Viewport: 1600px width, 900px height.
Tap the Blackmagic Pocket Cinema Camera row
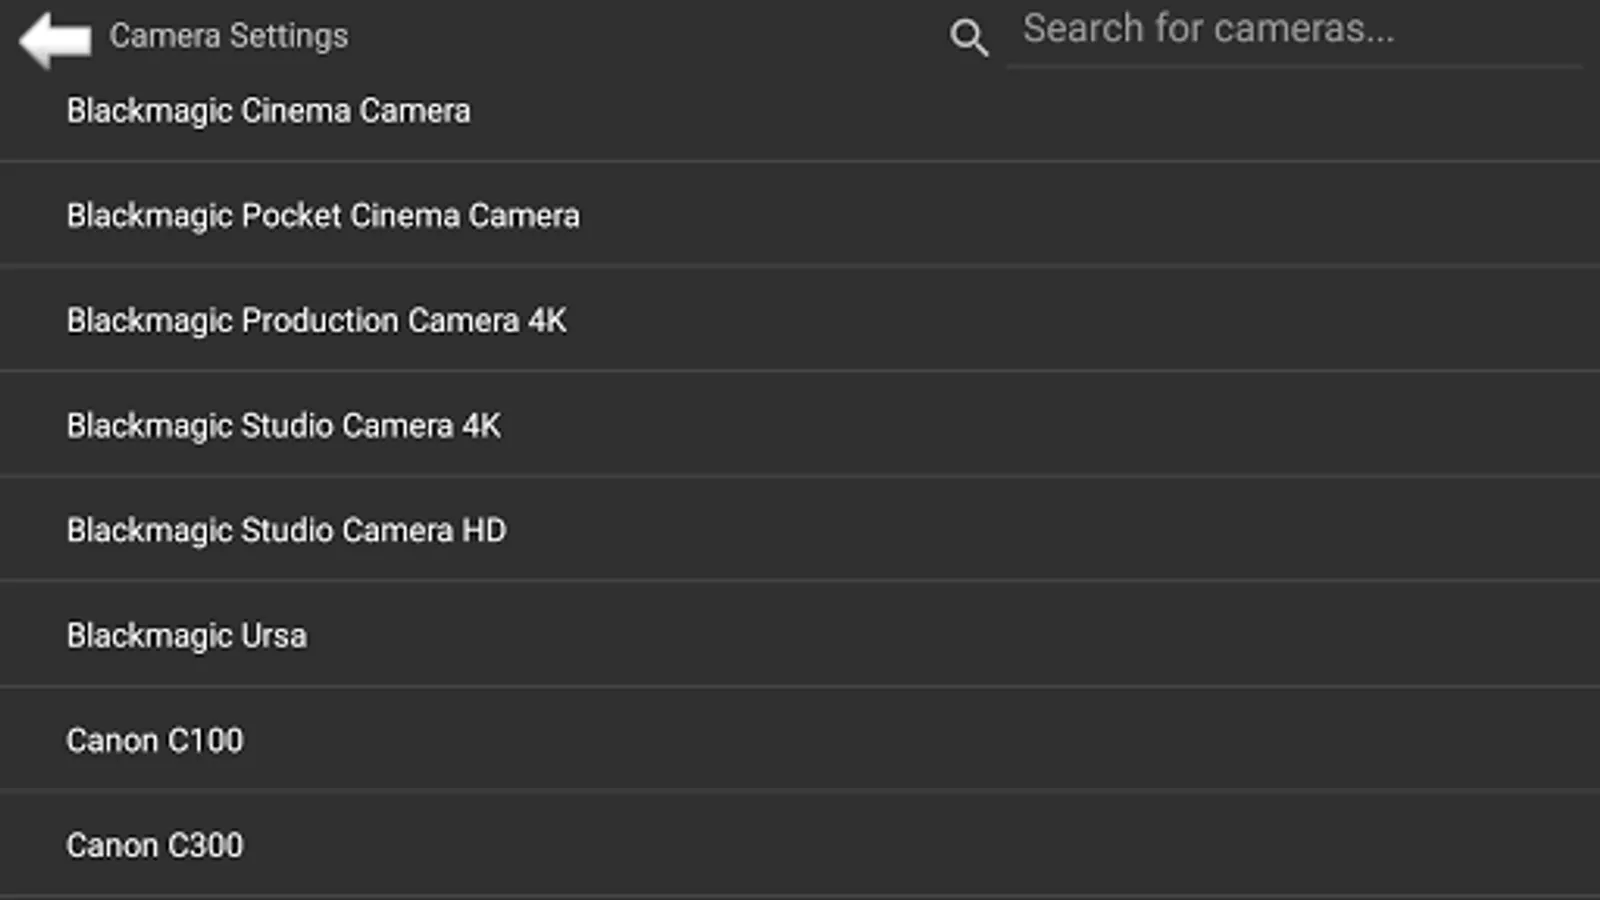323,216
